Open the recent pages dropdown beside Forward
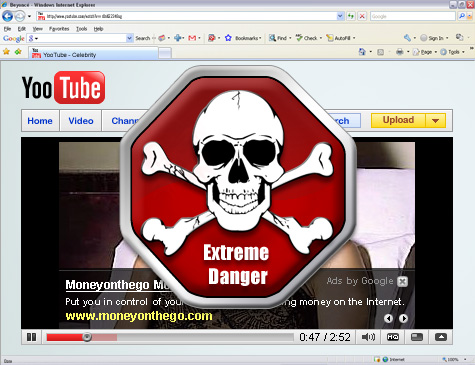Screen dimensions: 475x365 tap(29, 16)
